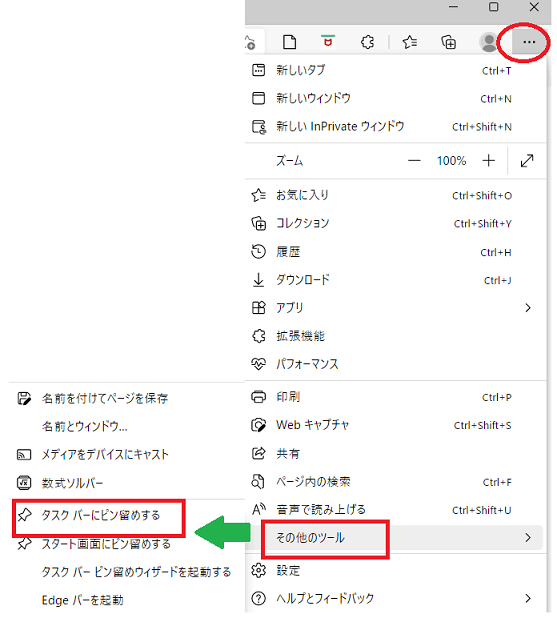Enter full screen via zoom expand icon
557x622 pixels.
(x=527, y=161)
